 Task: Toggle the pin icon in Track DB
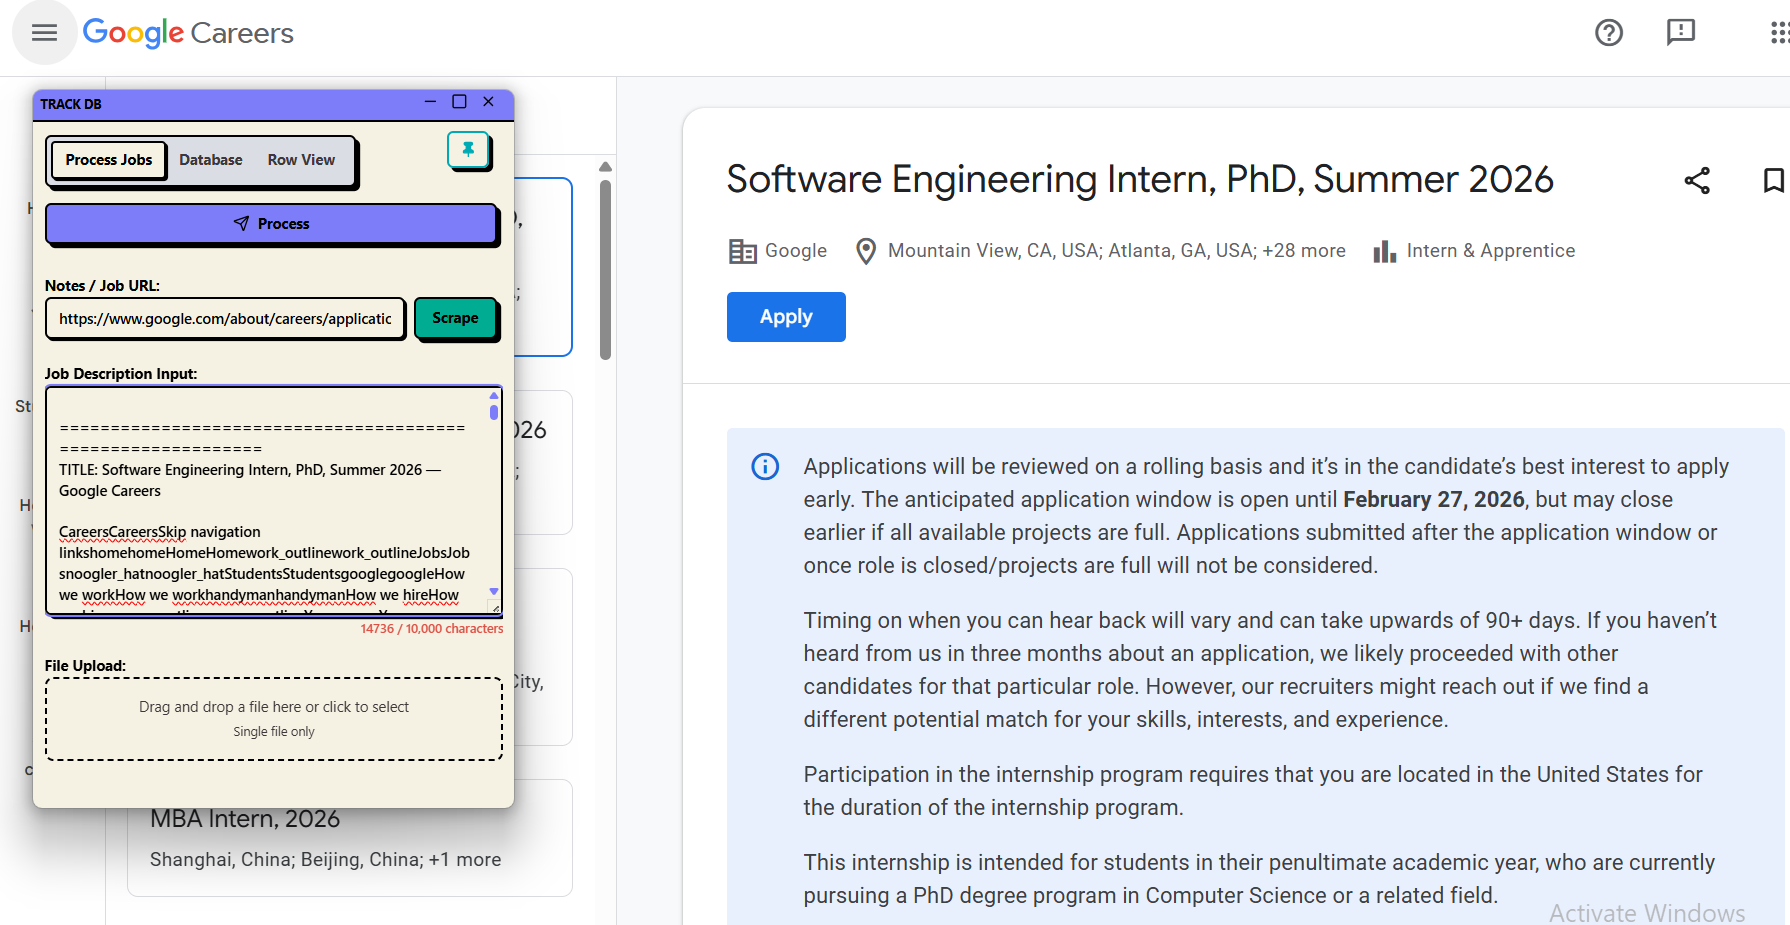468,150
